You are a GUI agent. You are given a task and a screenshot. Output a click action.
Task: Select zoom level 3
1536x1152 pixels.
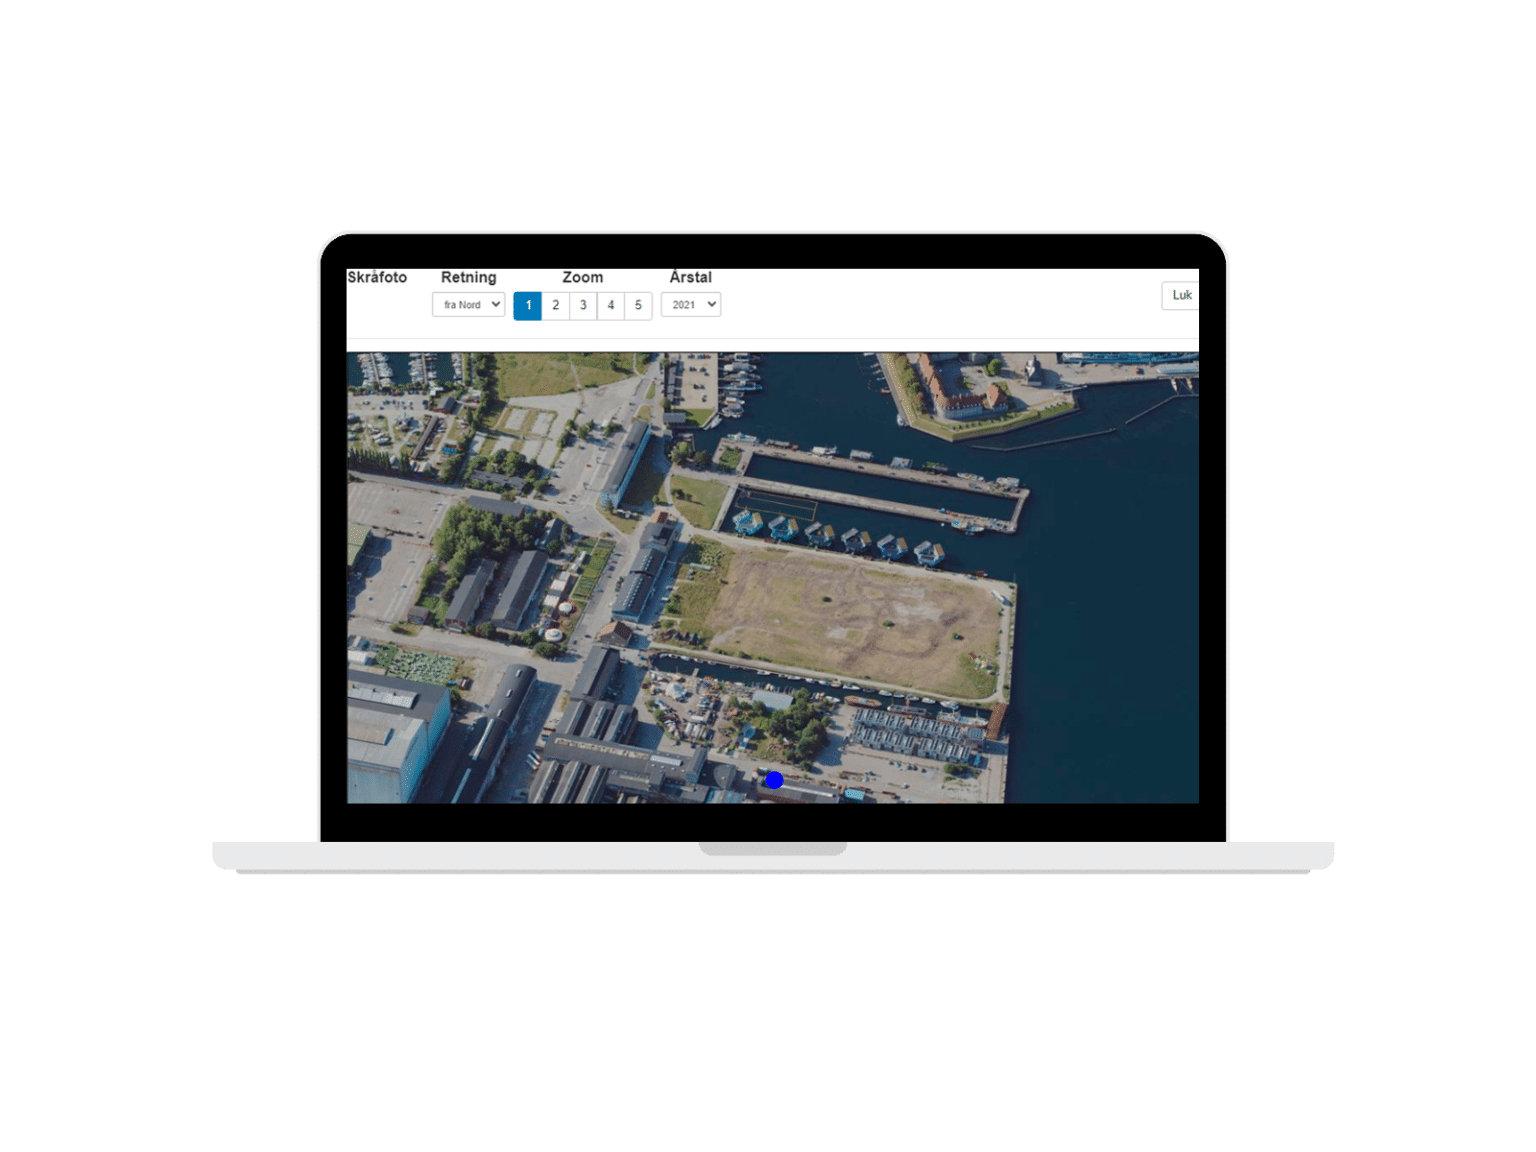pos(583,305)
